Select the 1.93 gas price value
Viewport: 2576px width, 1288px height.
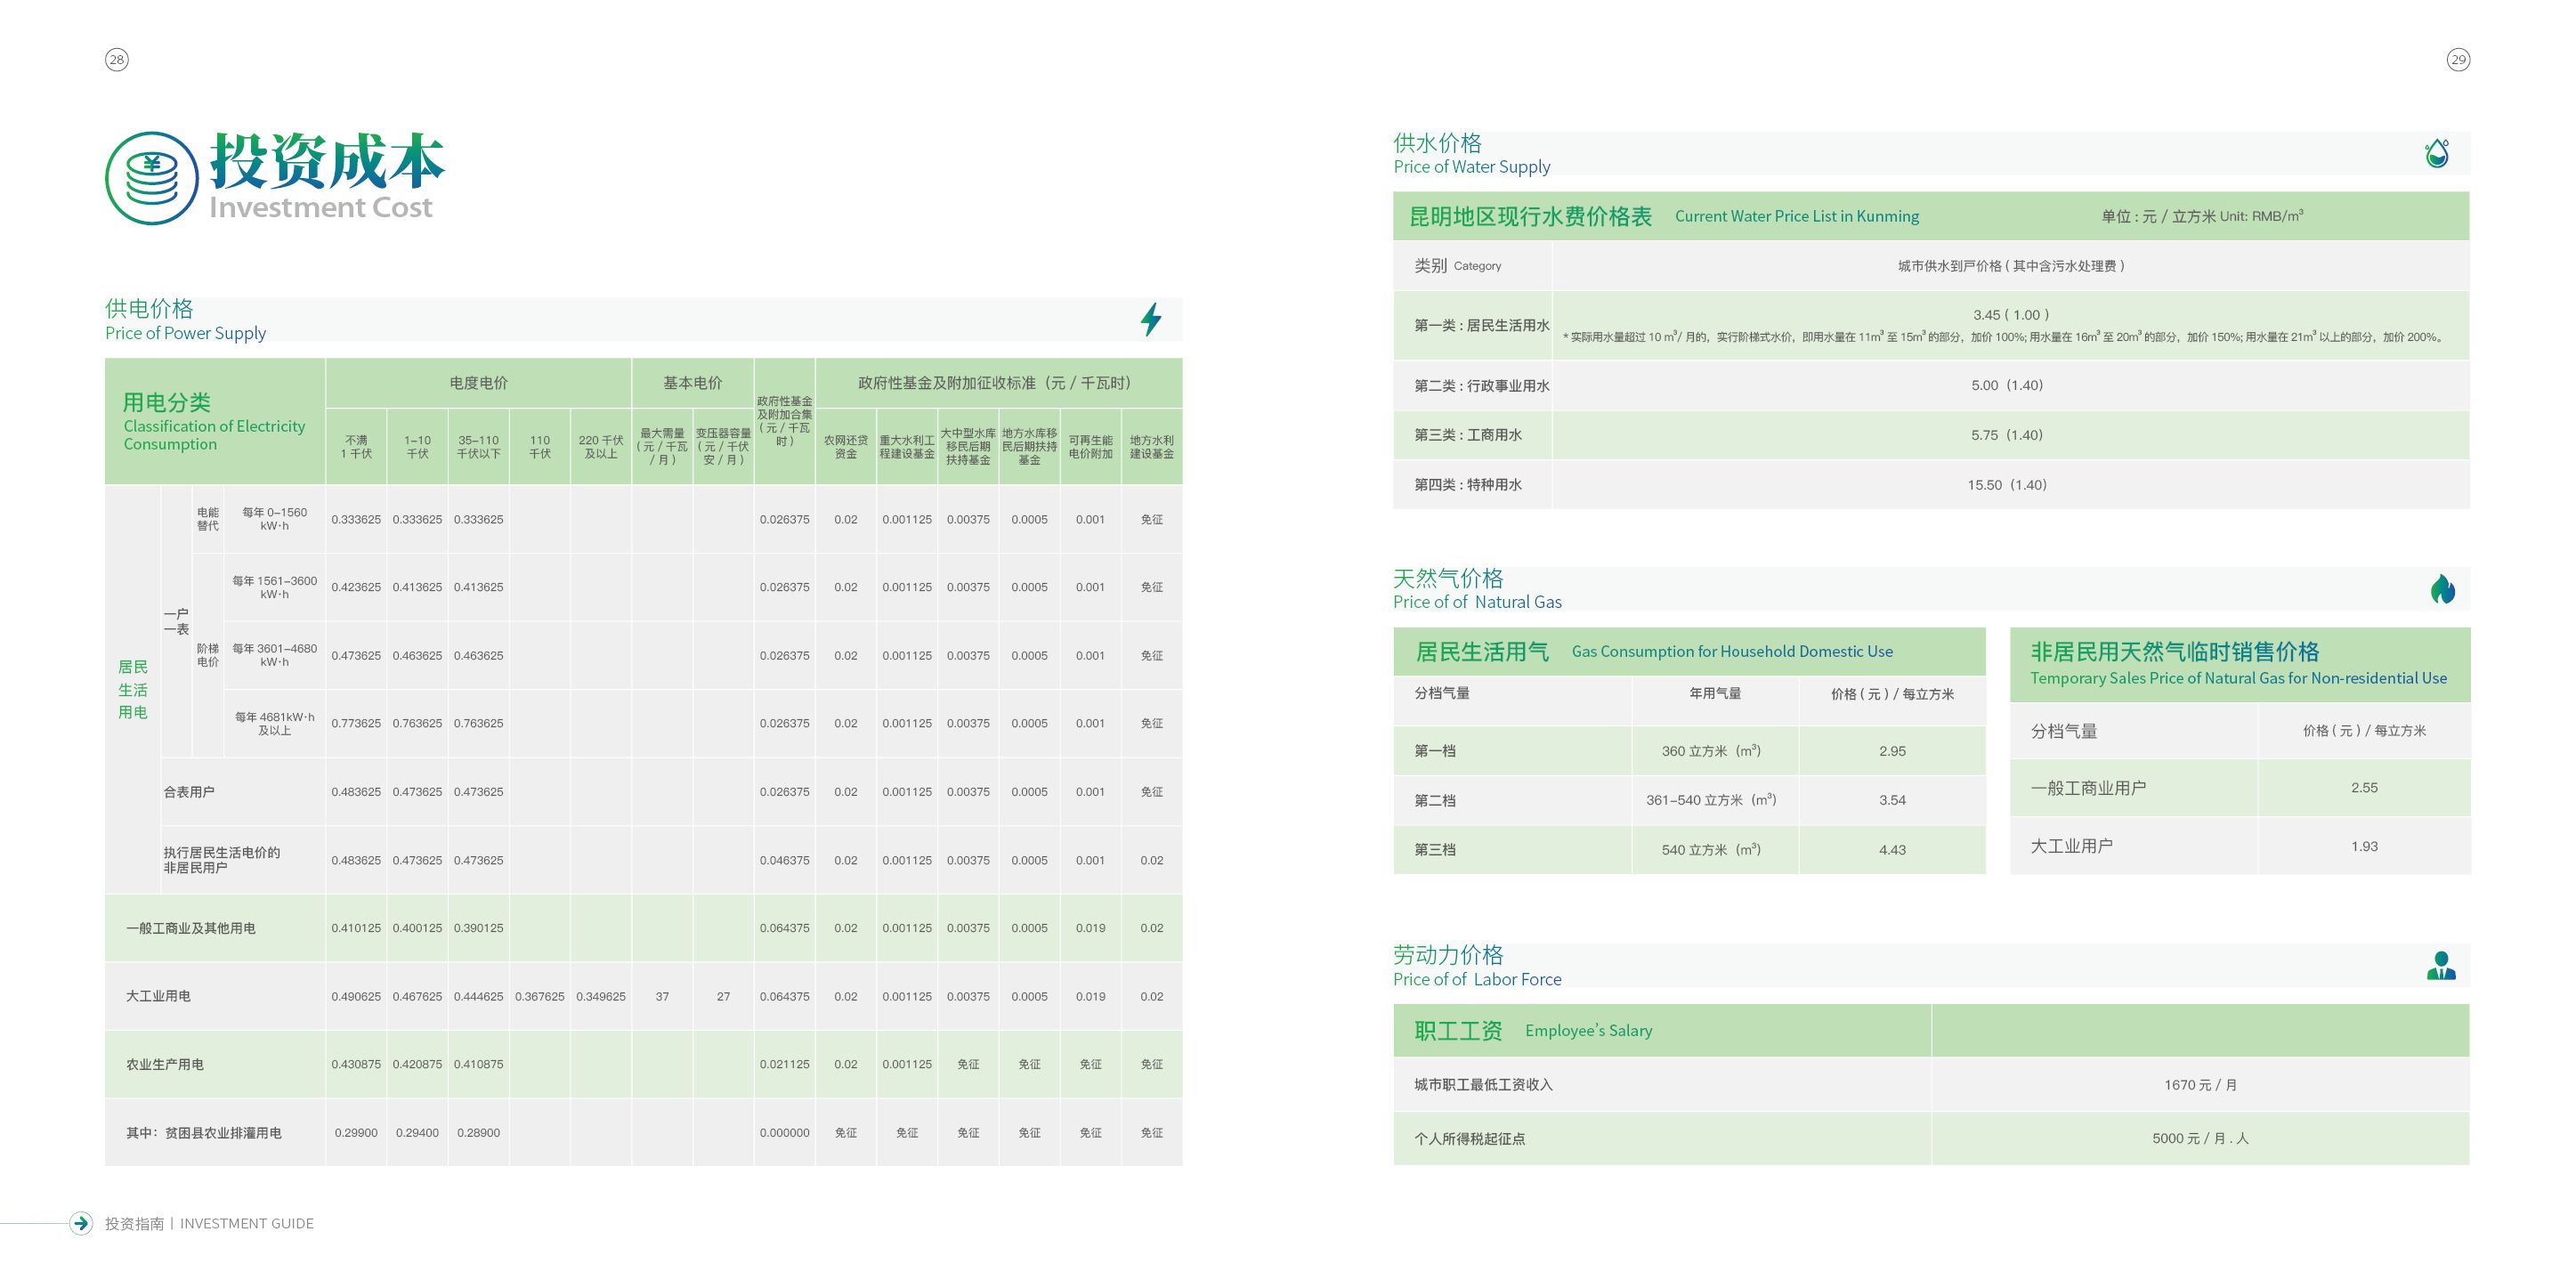coord(2364,846)
